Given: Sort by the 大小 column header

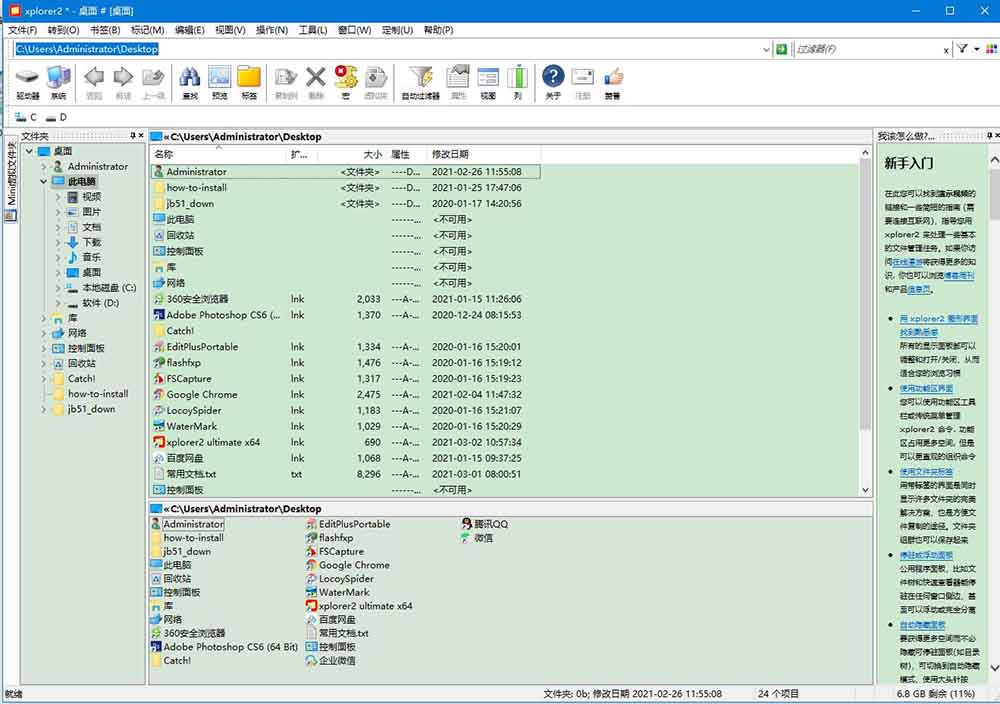Looking at the screenshot, I should 352,154.
